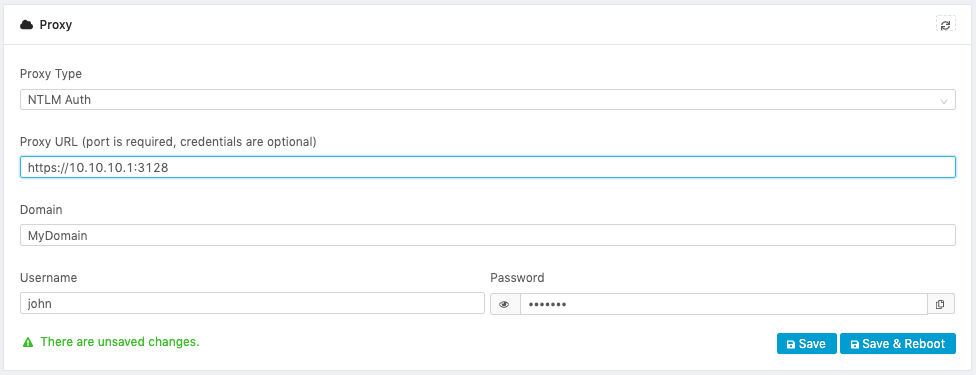This screenshot has height=375, width=976.
Task: Click the Proxy panel title text
Action: coord(56,25)
